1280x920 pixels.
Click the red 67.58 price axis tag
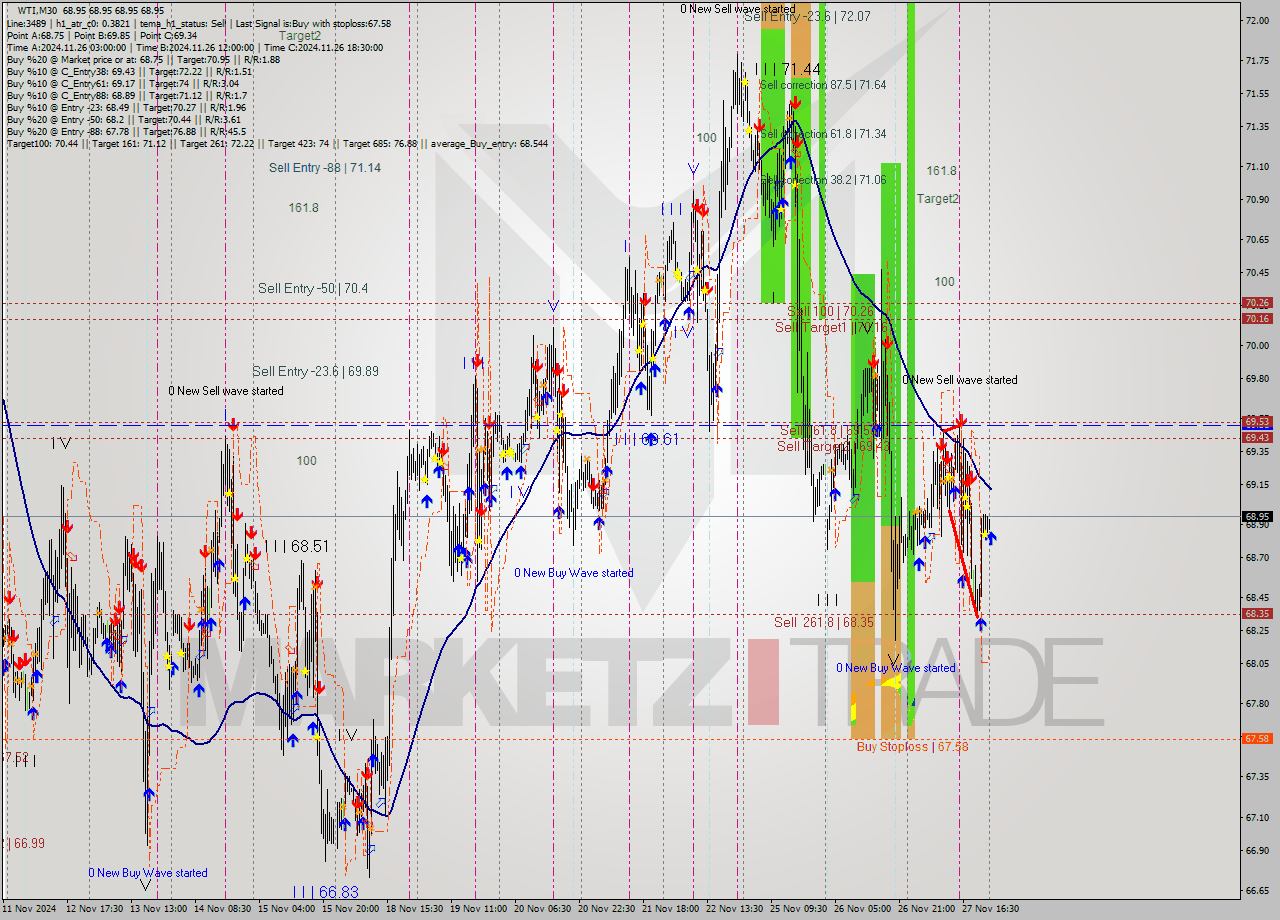tap(1257, 738)
